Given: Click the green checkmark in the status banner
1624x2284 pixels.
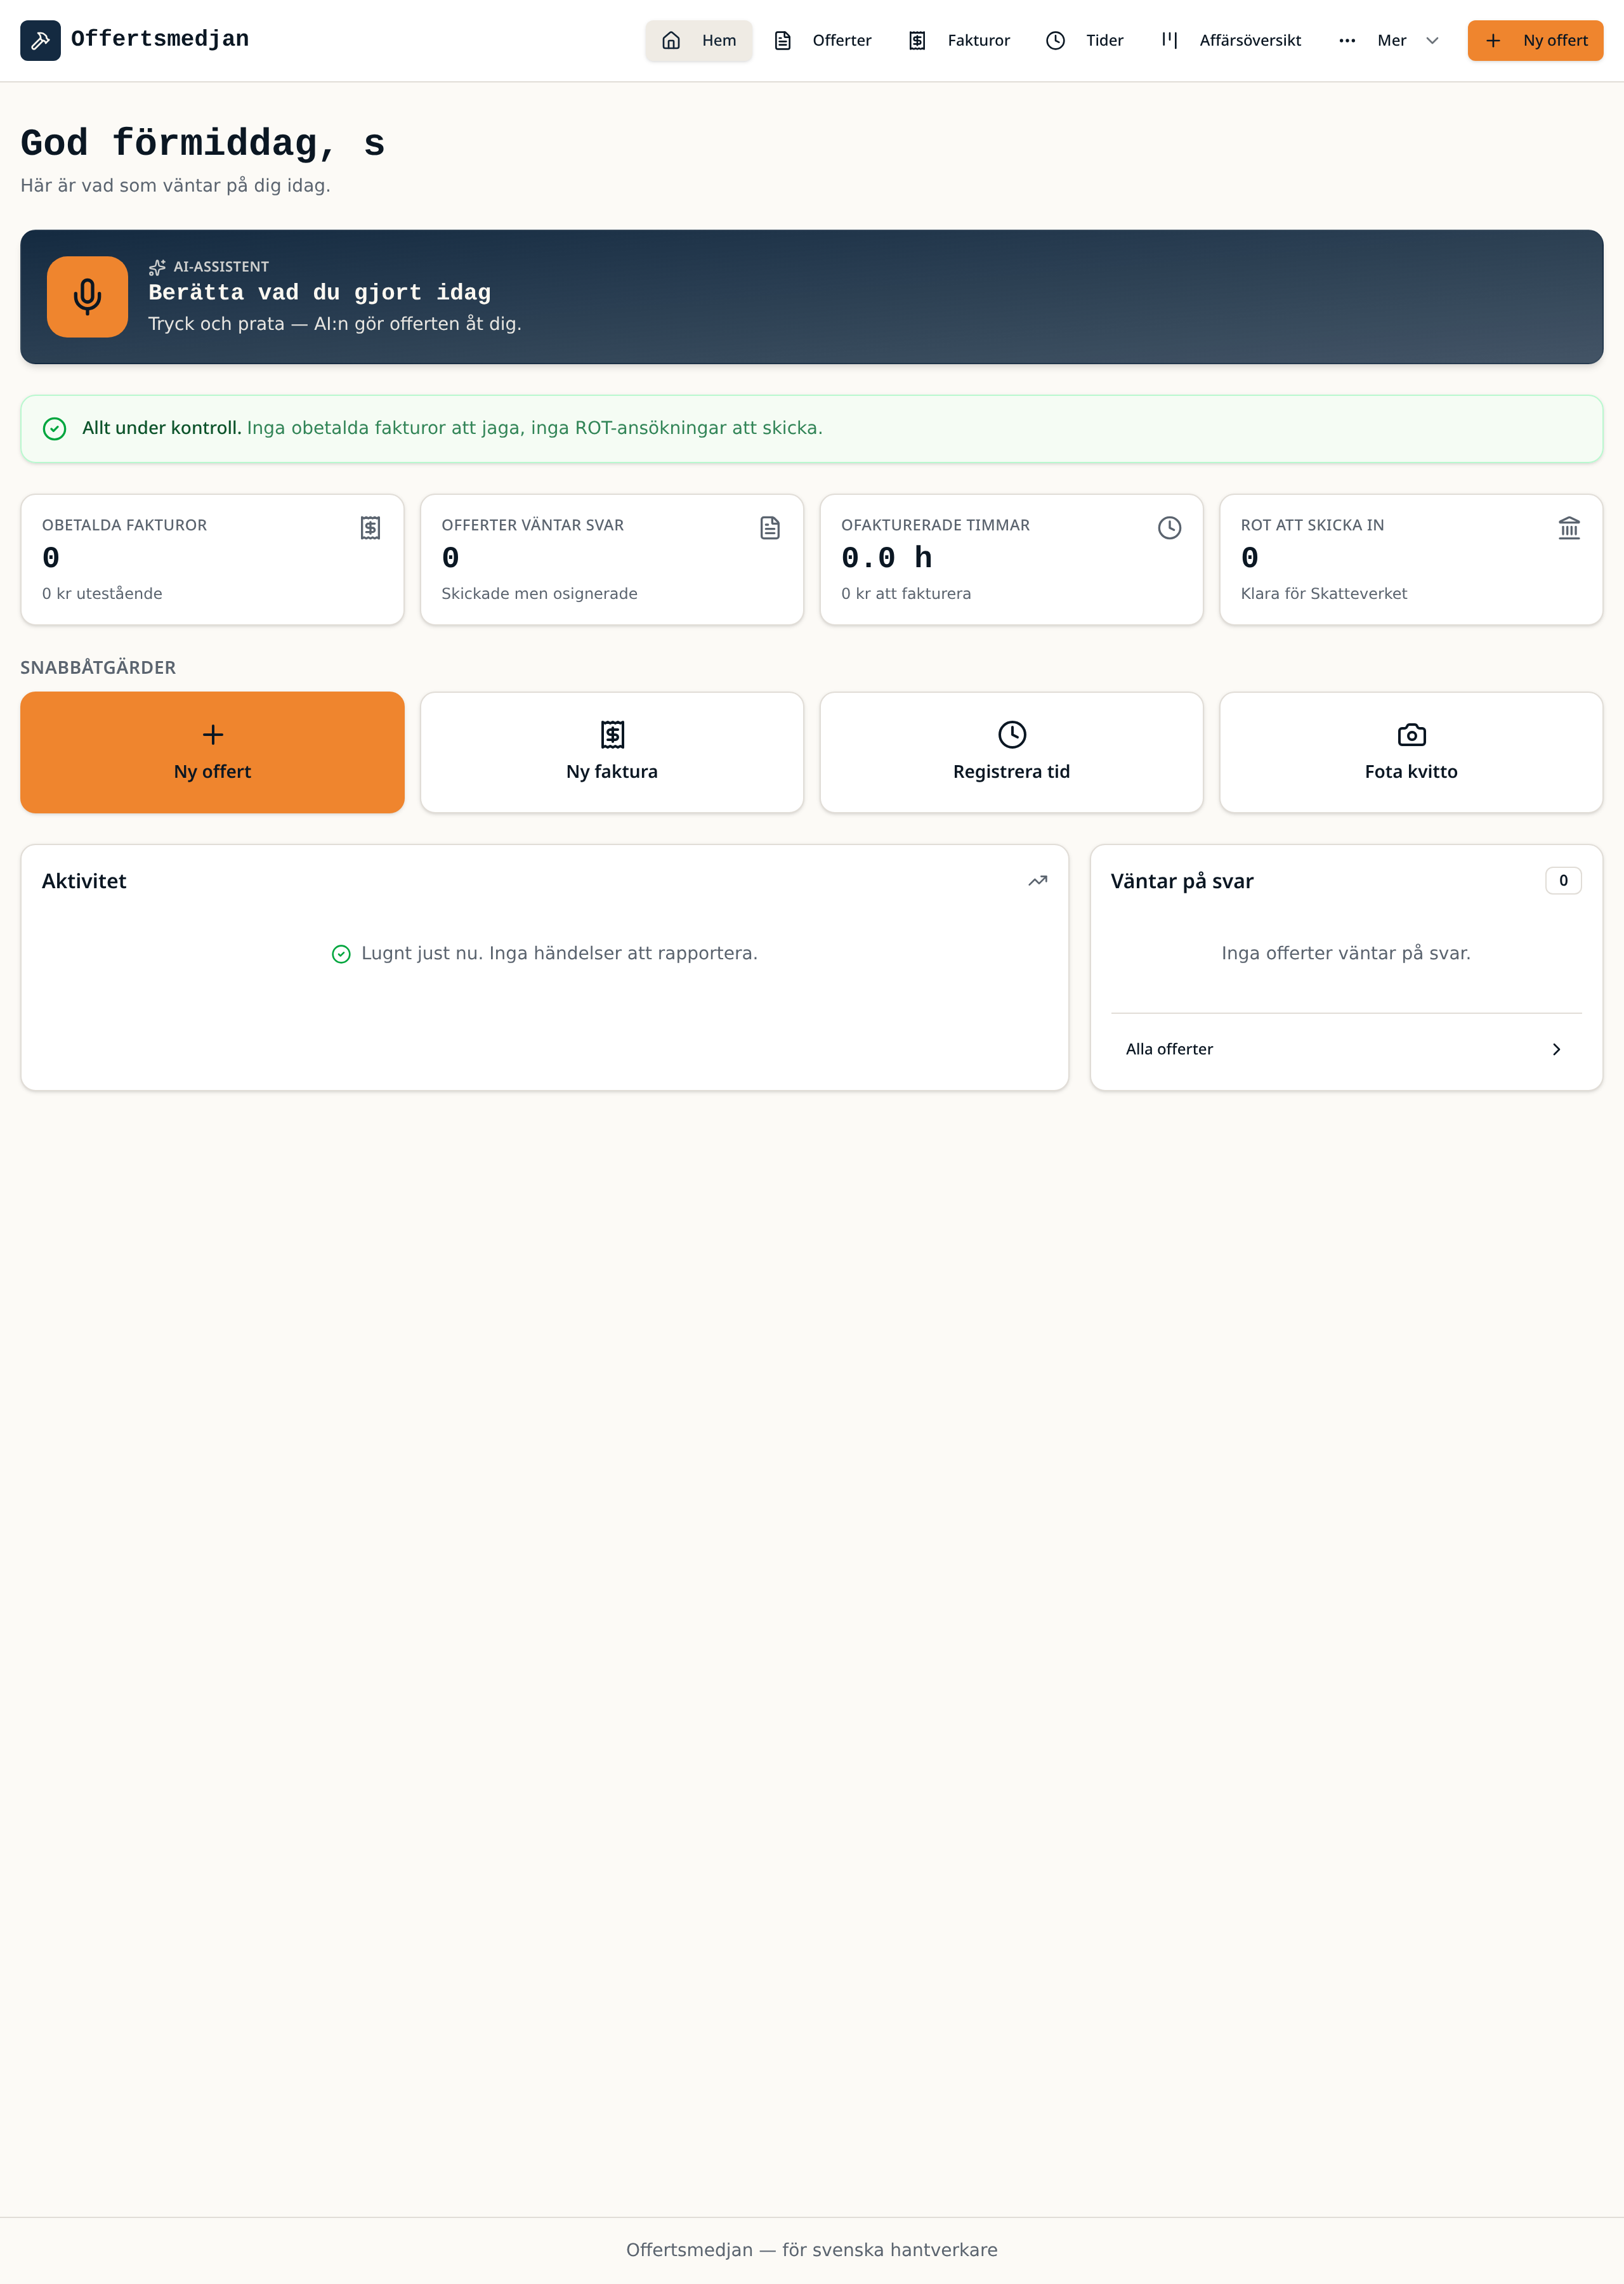Looking at the screenshot, I should pos(55,428).
